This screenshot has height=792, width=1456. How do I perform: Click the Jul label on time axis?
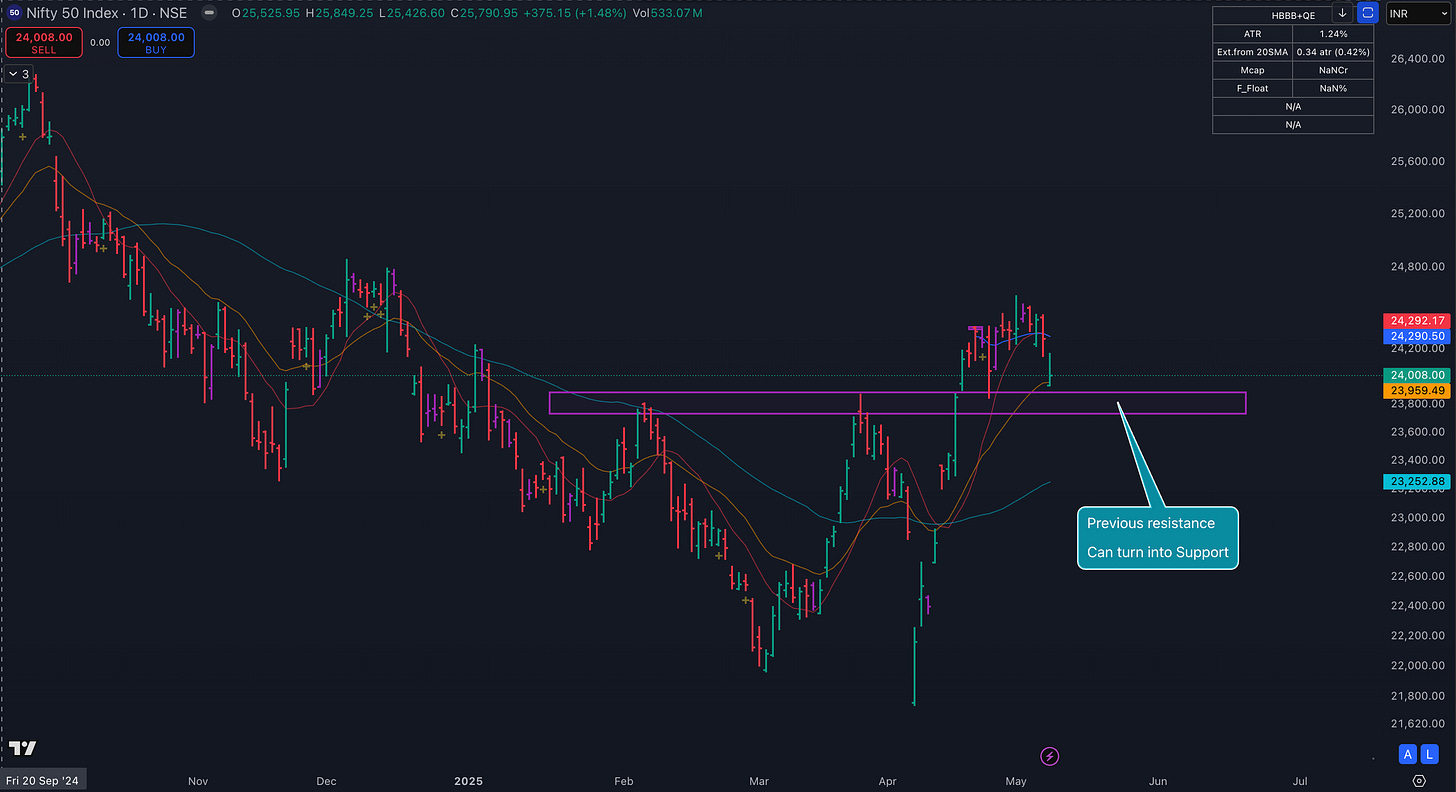click(1301, 780)
